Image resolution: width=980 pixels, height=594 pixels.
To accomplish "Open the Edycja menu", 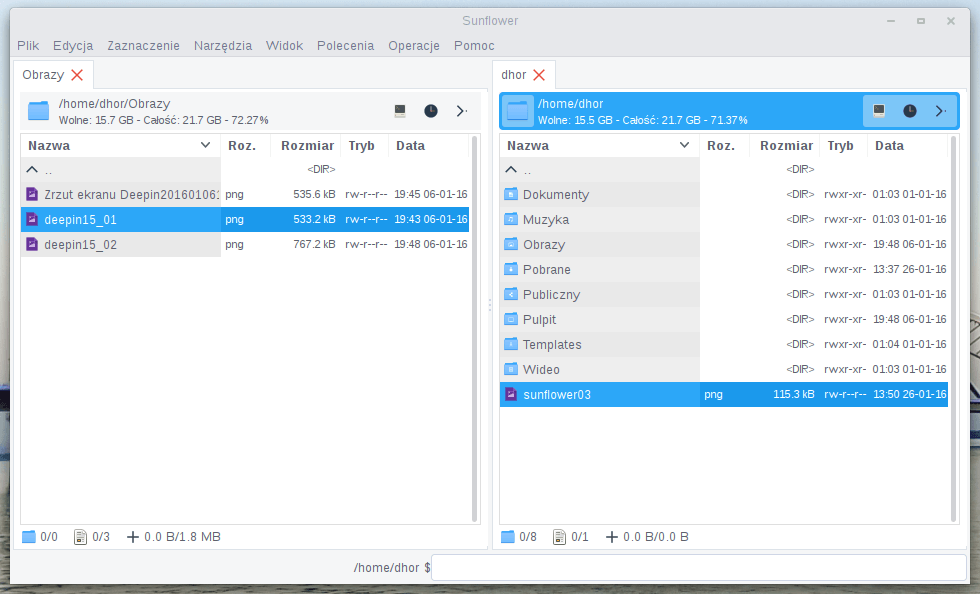I will pyautogui.click(x=73, y=46).
